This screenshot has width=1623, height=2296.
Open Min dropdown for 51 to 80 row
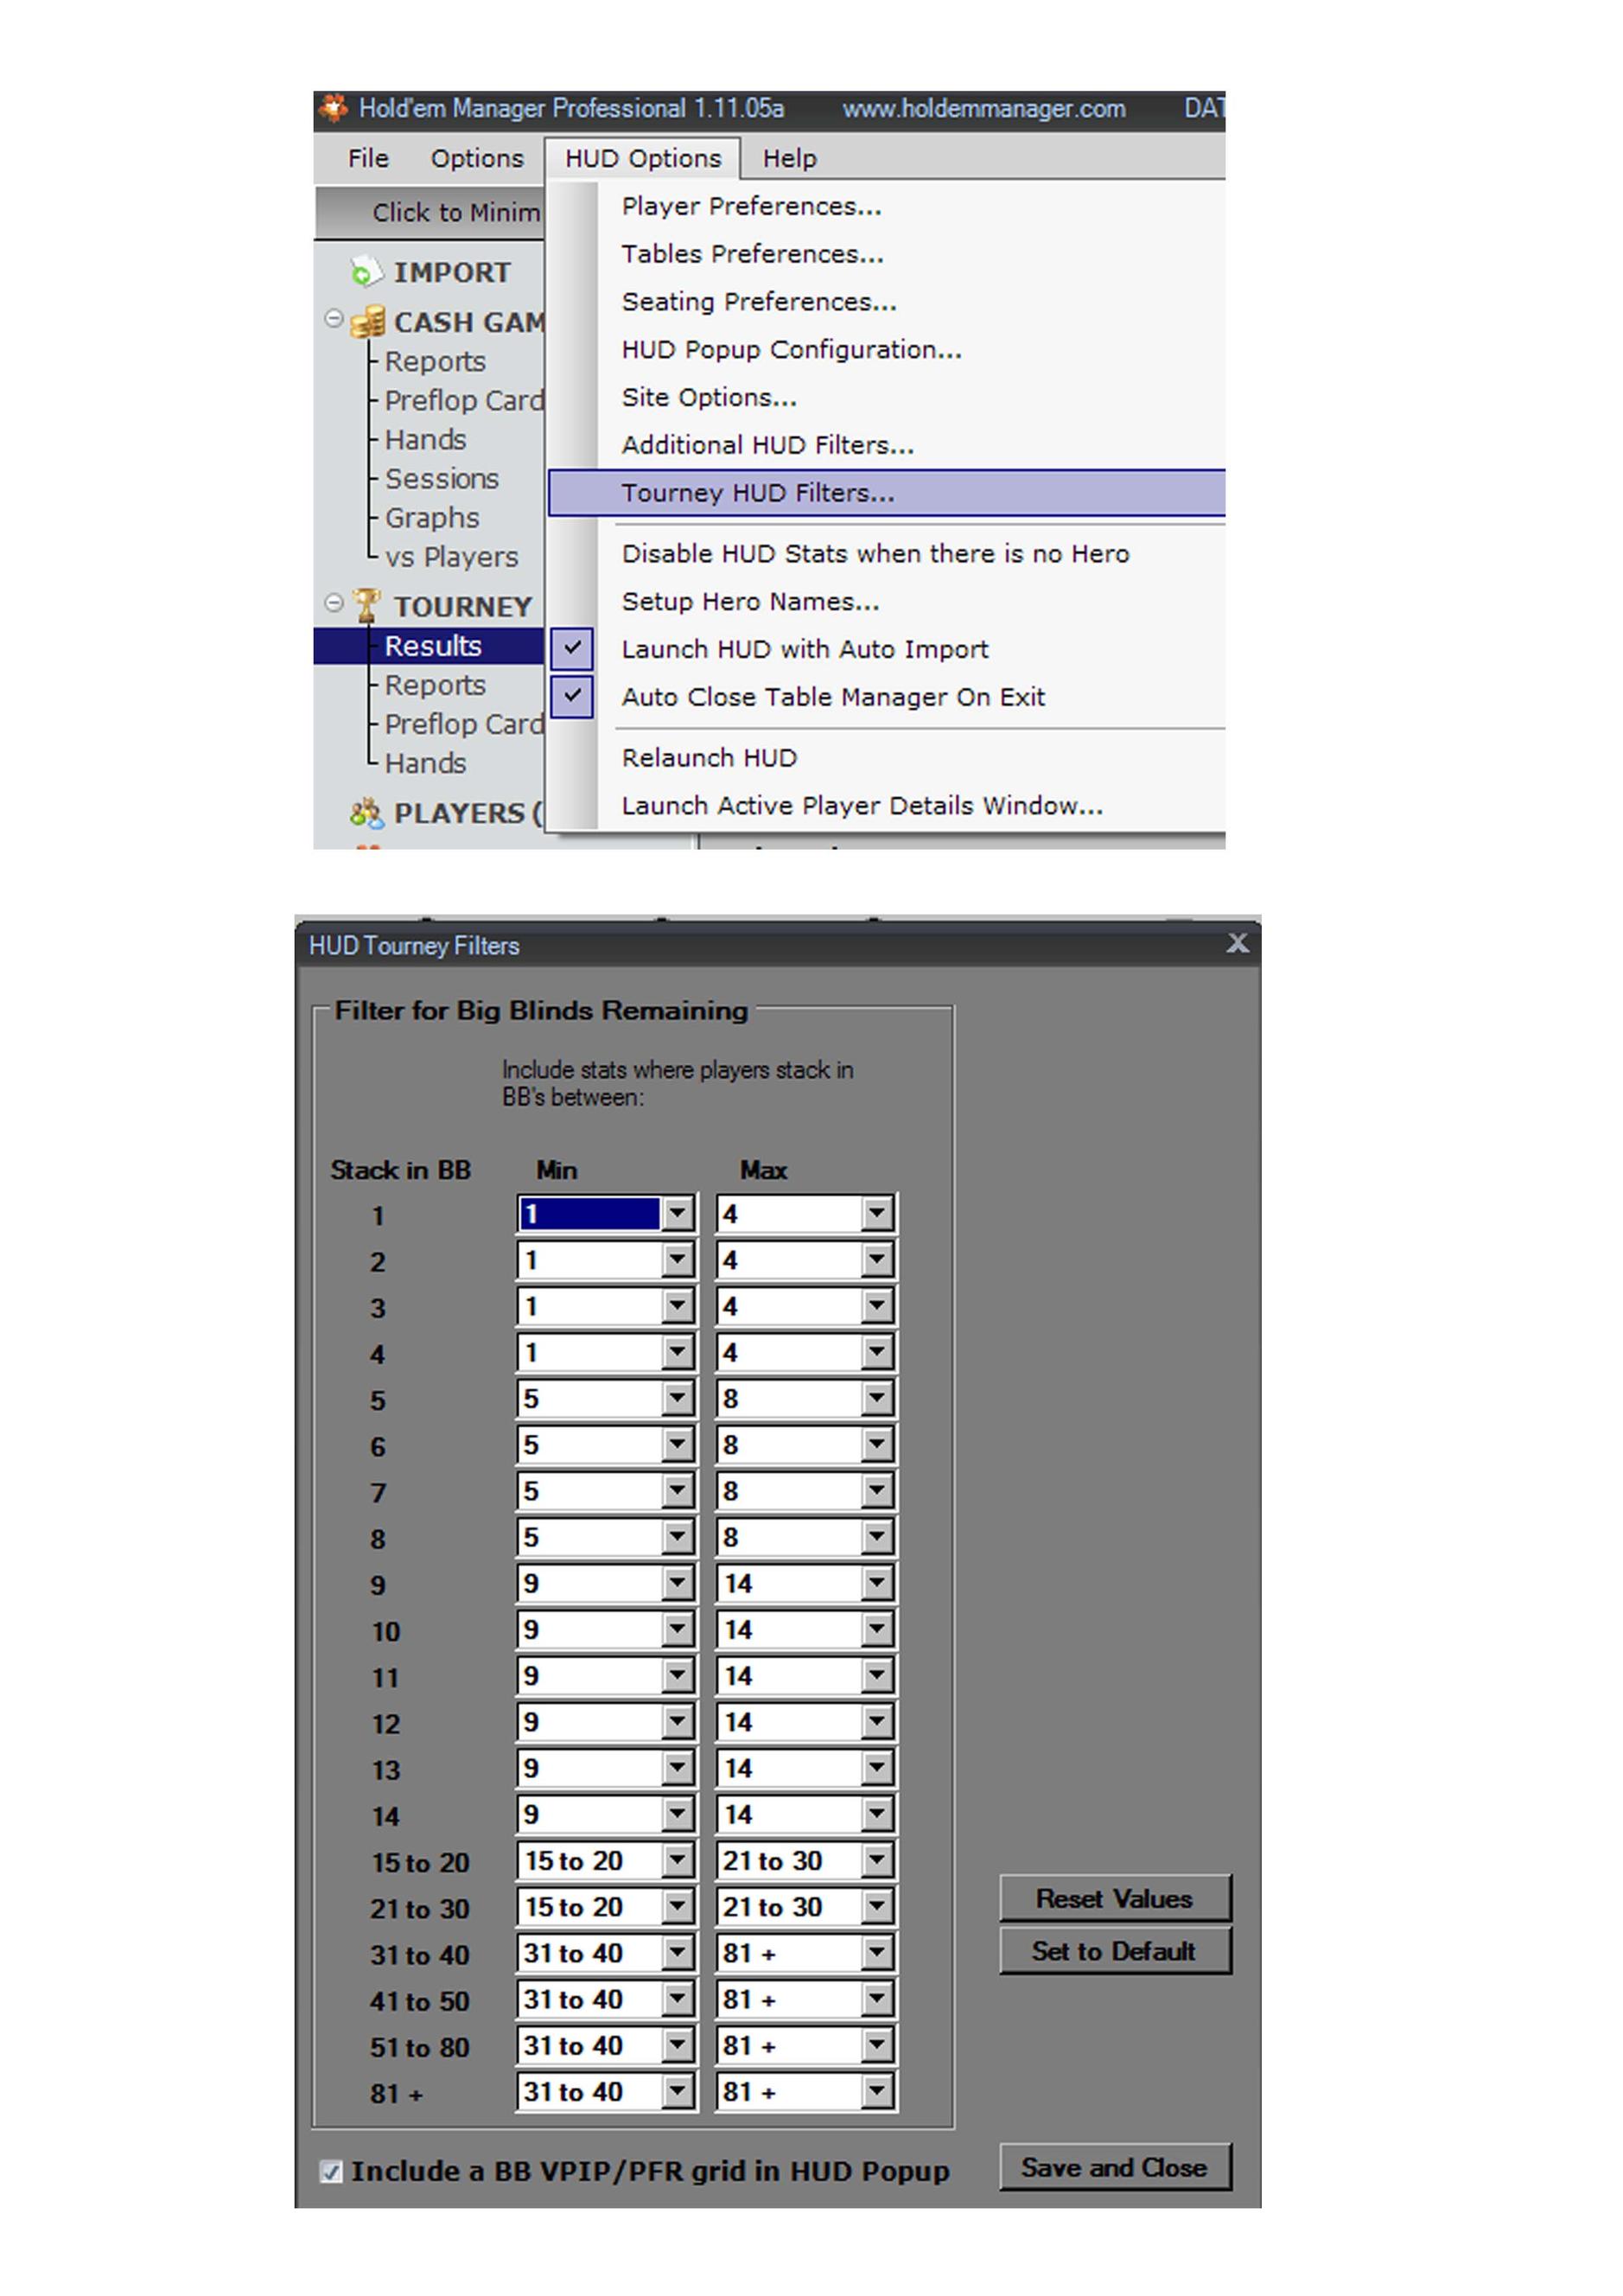click(677, 2045)
